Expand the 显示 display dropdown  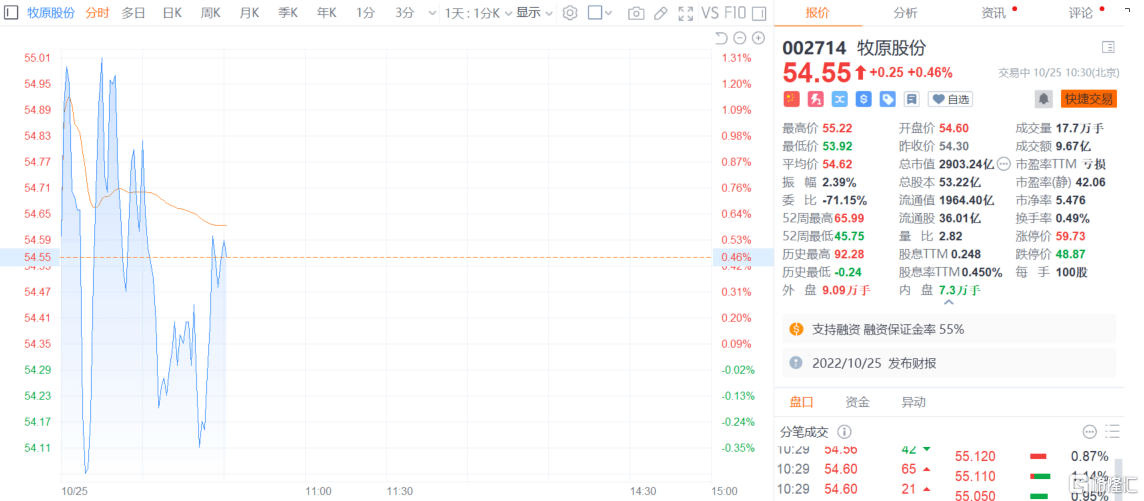pyautogui.click(x=533, y=13)
